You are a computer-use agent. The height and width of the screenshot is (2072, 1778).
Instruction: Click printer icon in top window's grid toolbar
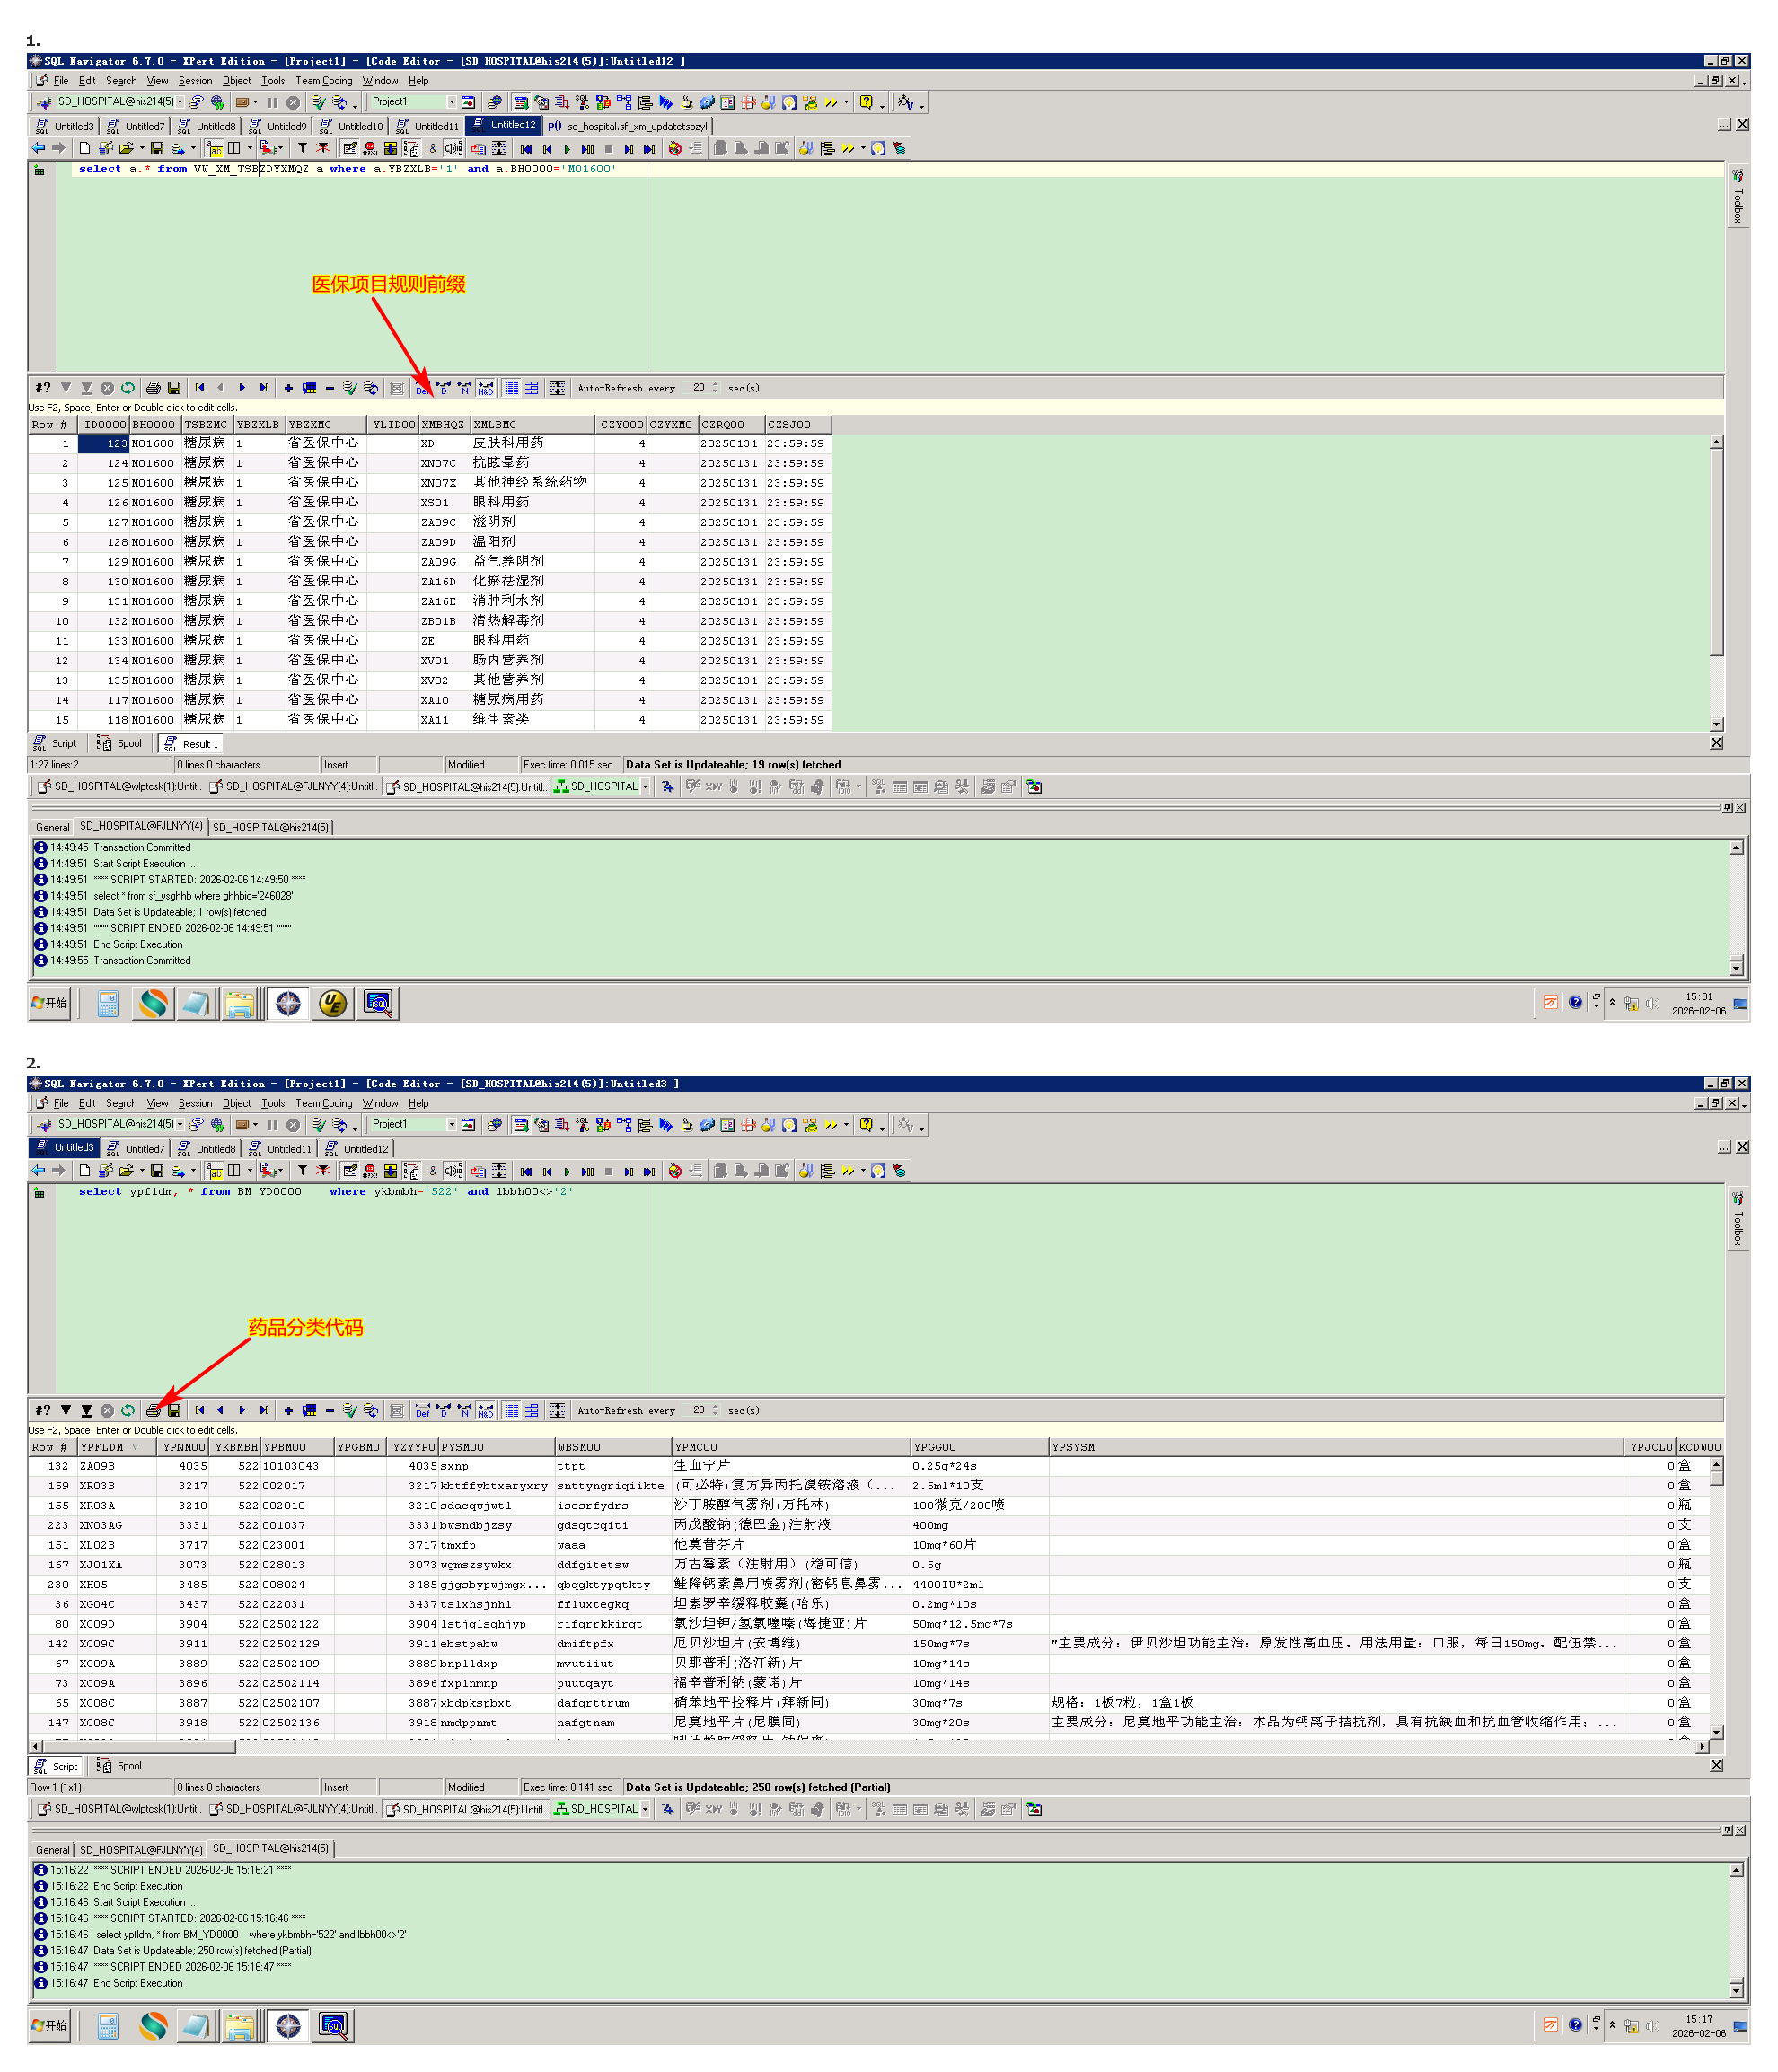click(153, 388)
